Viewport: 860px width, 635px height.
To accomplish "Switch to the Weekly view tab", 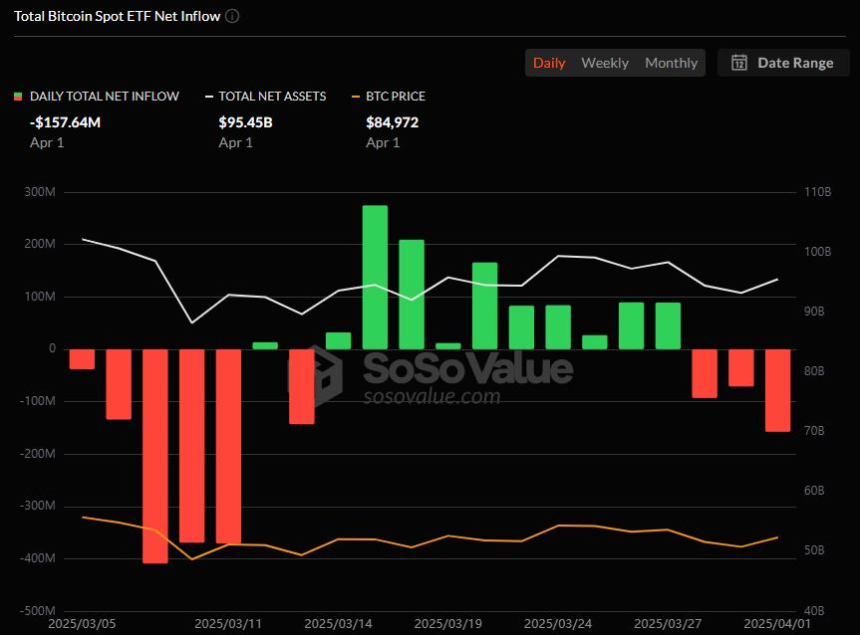I will click(x=604, y=63).
